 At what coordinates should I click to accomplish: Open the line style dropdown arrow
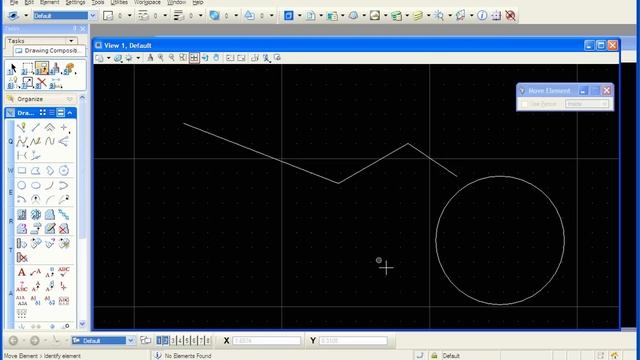click(x=165, y=16)
